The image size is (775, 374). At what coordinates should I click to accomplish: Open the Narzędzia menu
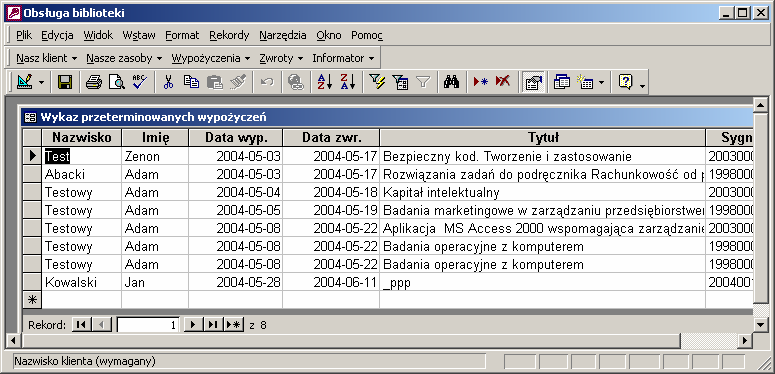click(283, 36)
